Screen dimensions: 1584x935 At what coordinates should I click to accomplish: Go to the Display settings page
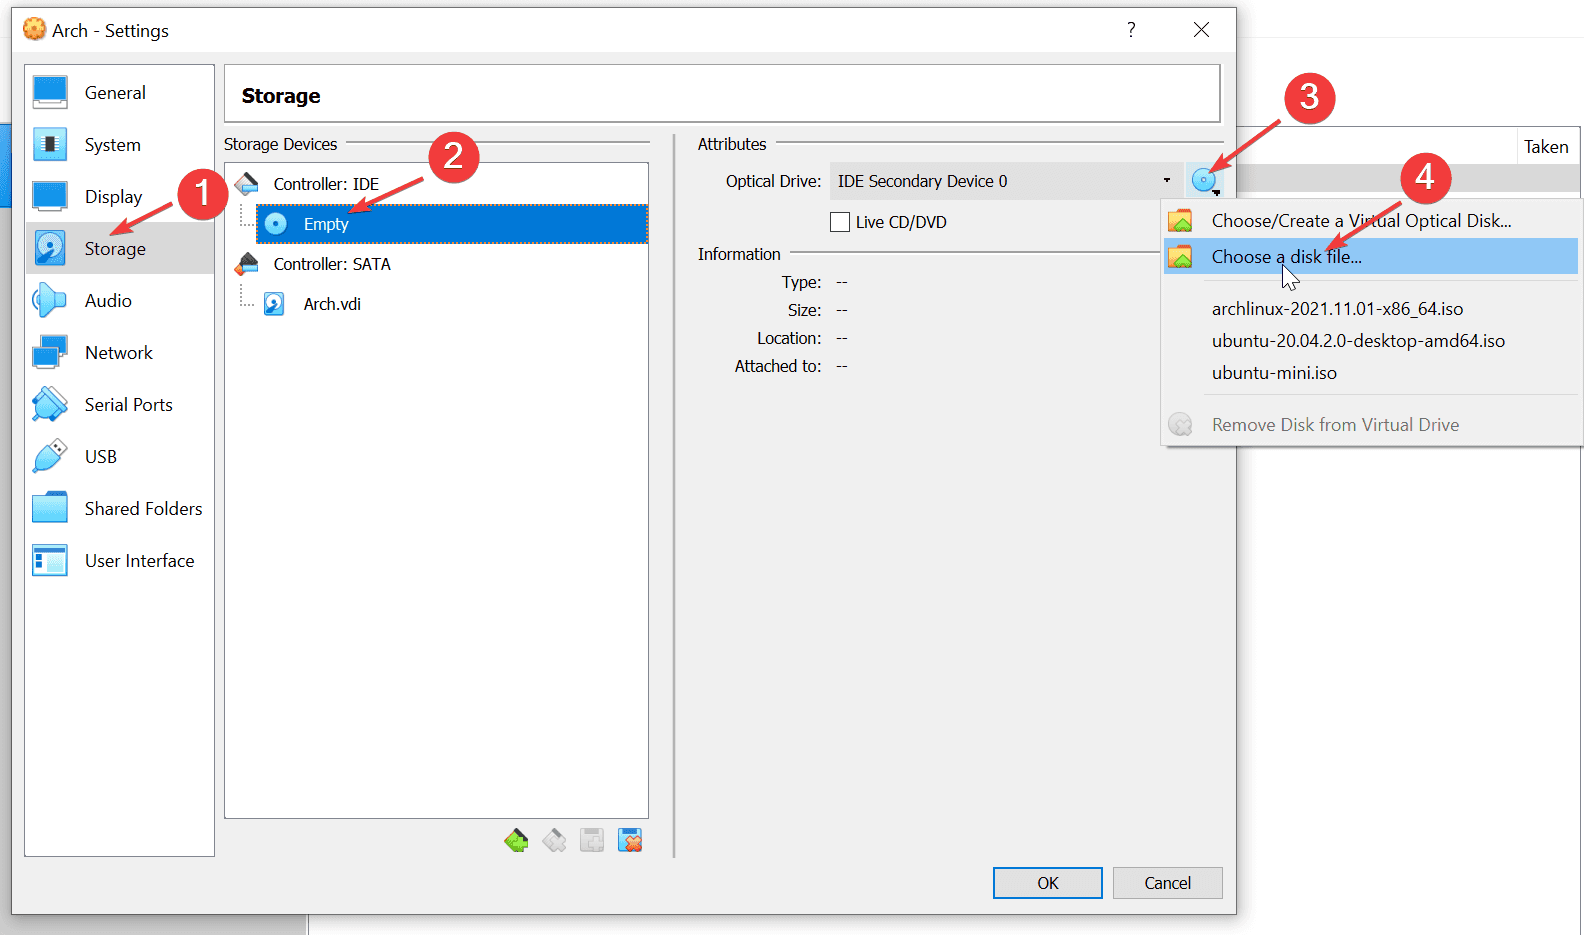(119, 196)
